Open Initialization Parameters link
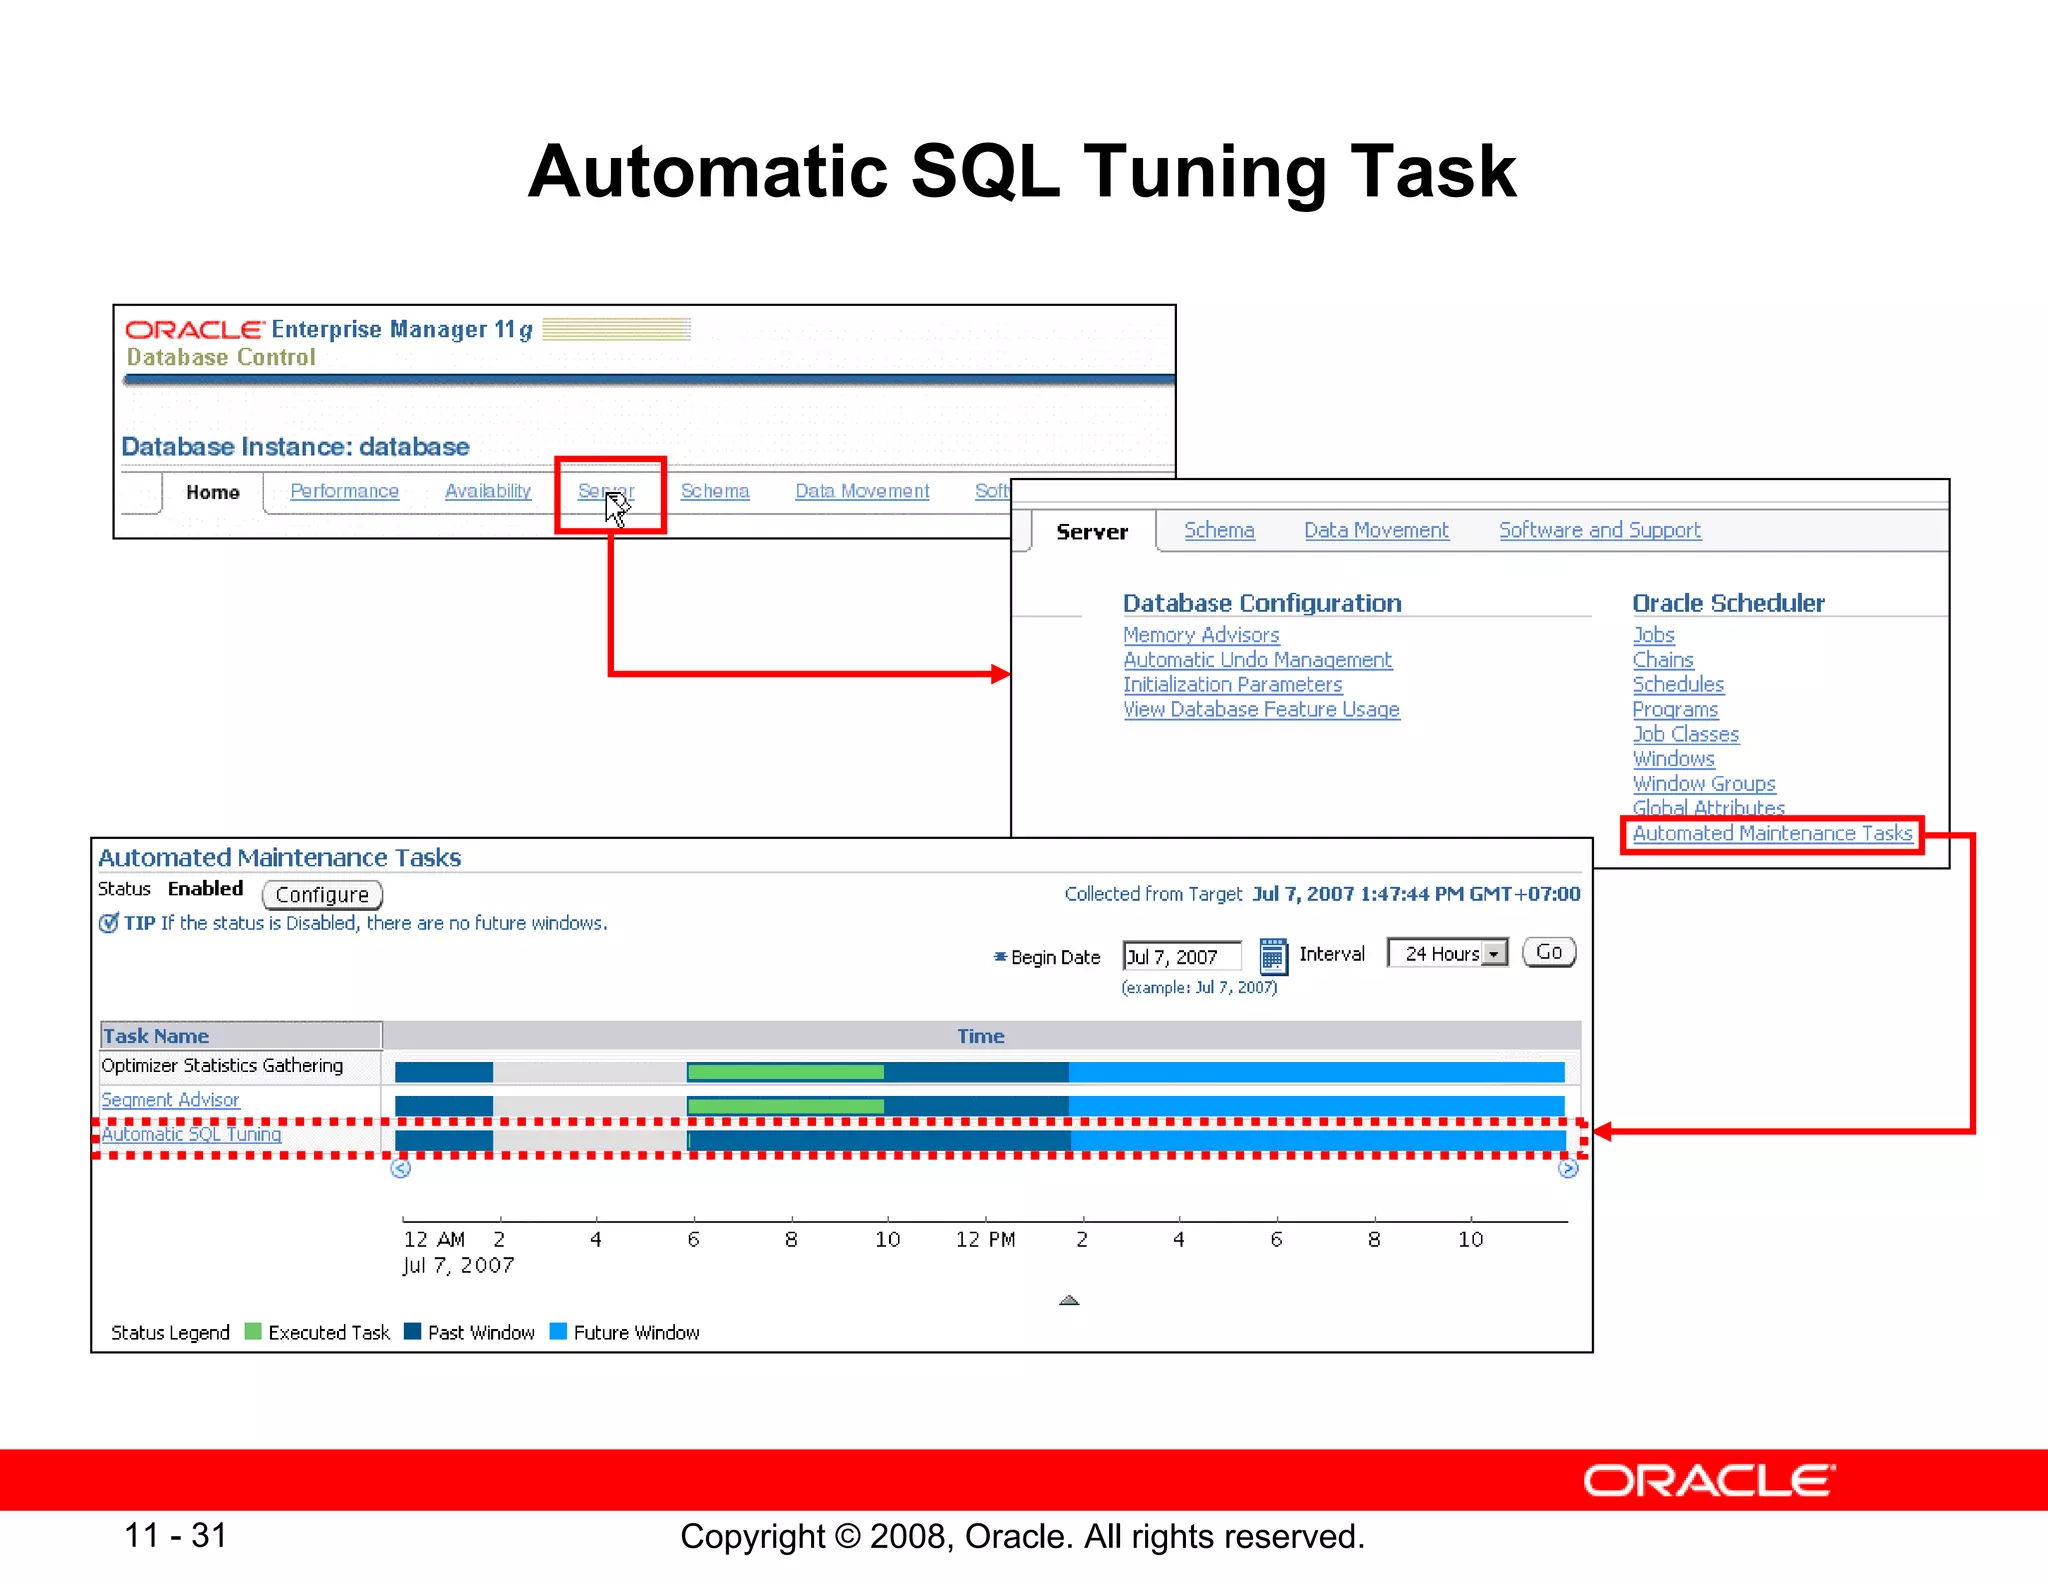 tap(1232, 685)
